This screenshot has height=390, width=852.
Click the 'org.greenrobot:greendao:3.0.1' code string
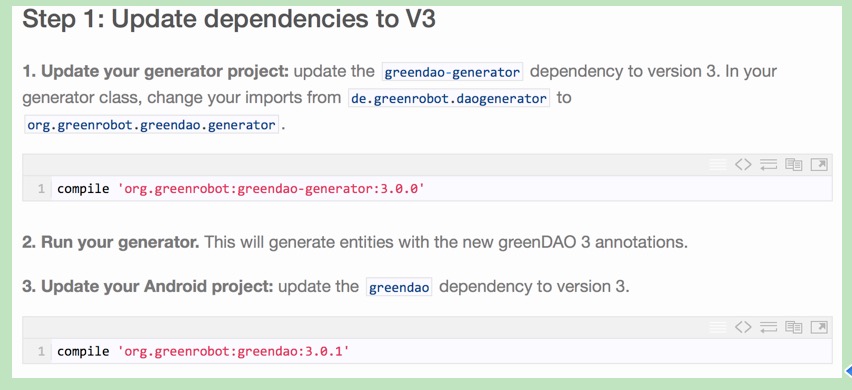coord(233,351)
